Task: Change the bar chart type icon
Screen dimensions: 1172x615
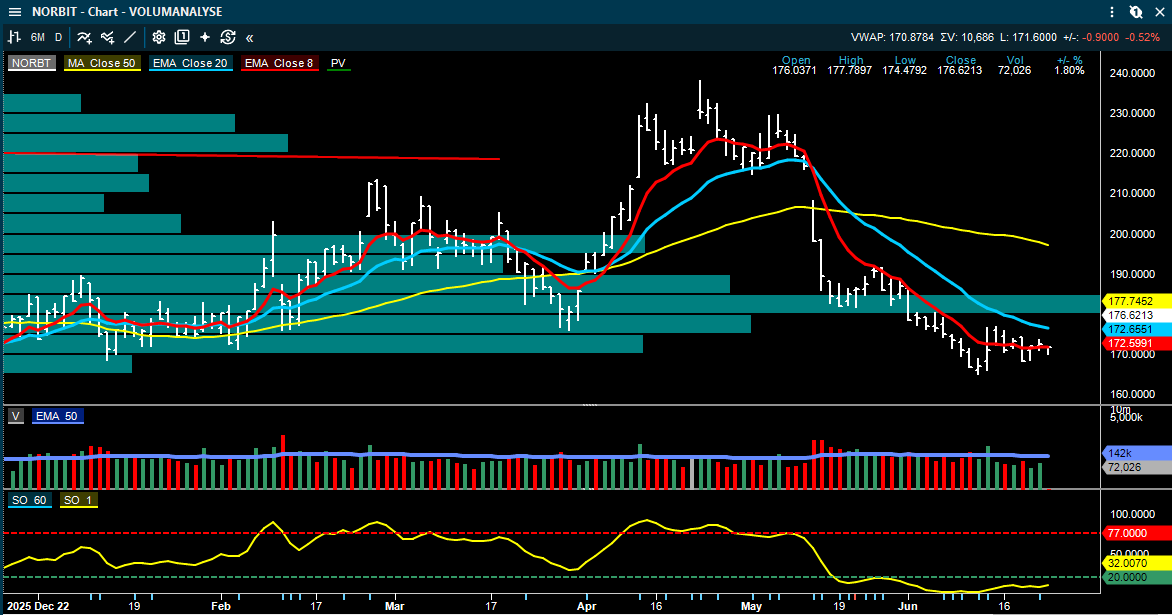Action: pyautogui.click(x=14, y=37)
